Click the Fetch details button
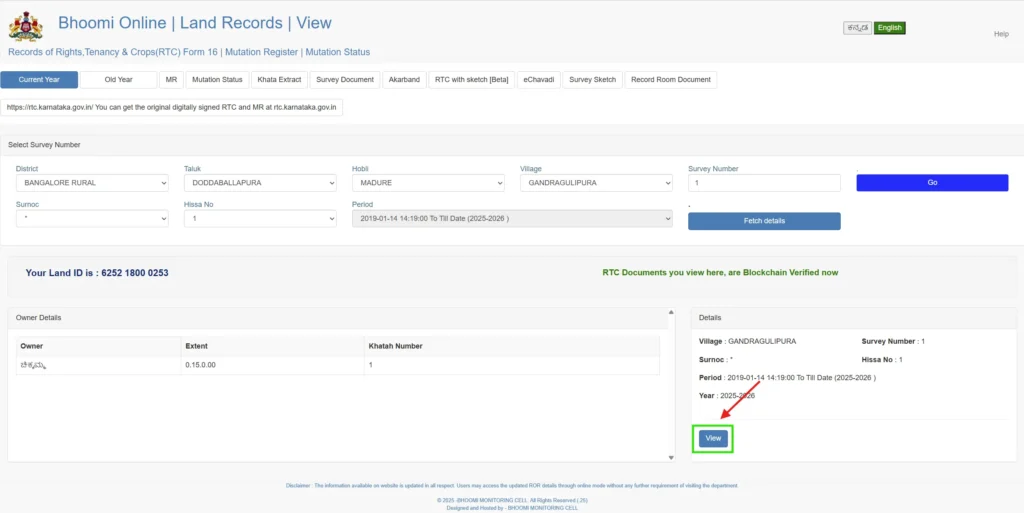1024x513 pixels. coord(764,221)
